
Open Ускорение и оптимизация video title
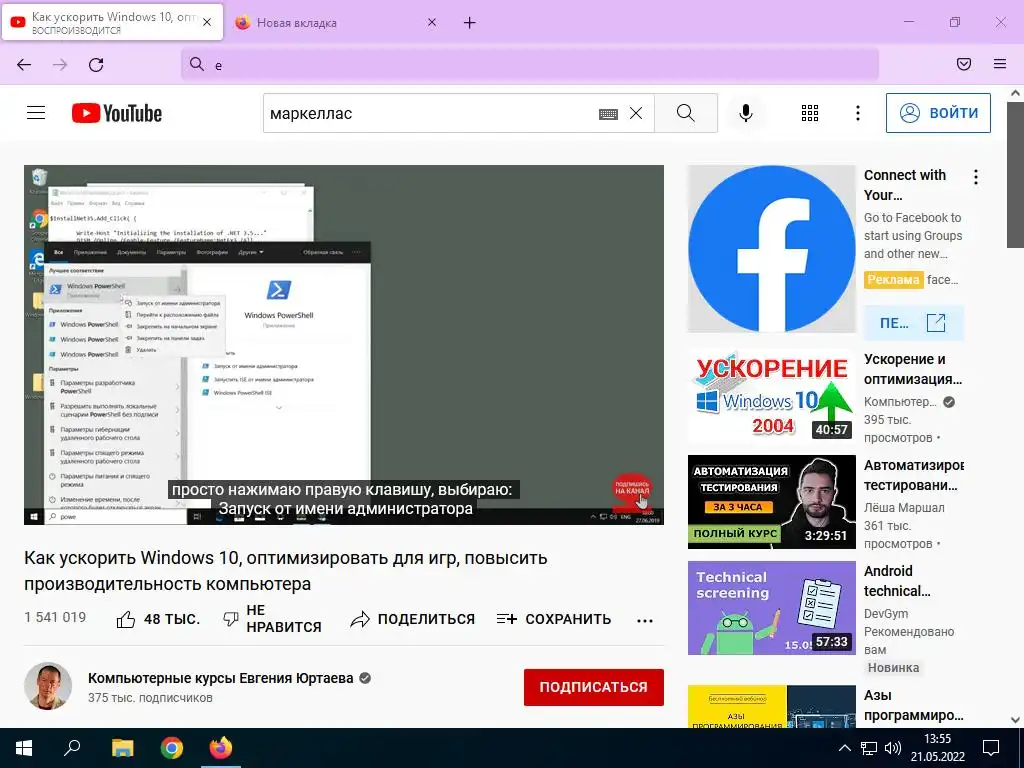coord(913,369)
